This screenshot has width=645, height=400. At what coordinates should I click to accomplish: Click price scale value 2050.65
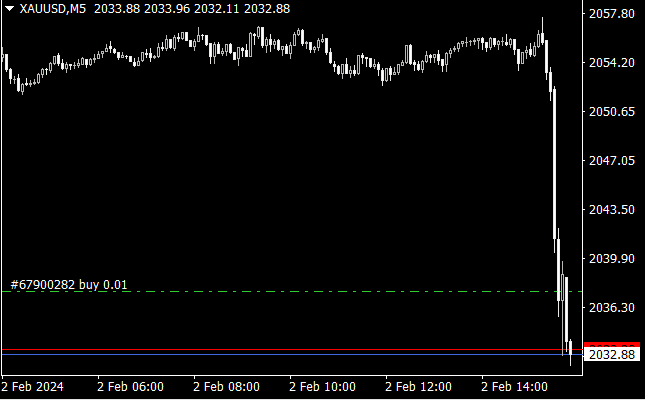click(x=612, y=112)
